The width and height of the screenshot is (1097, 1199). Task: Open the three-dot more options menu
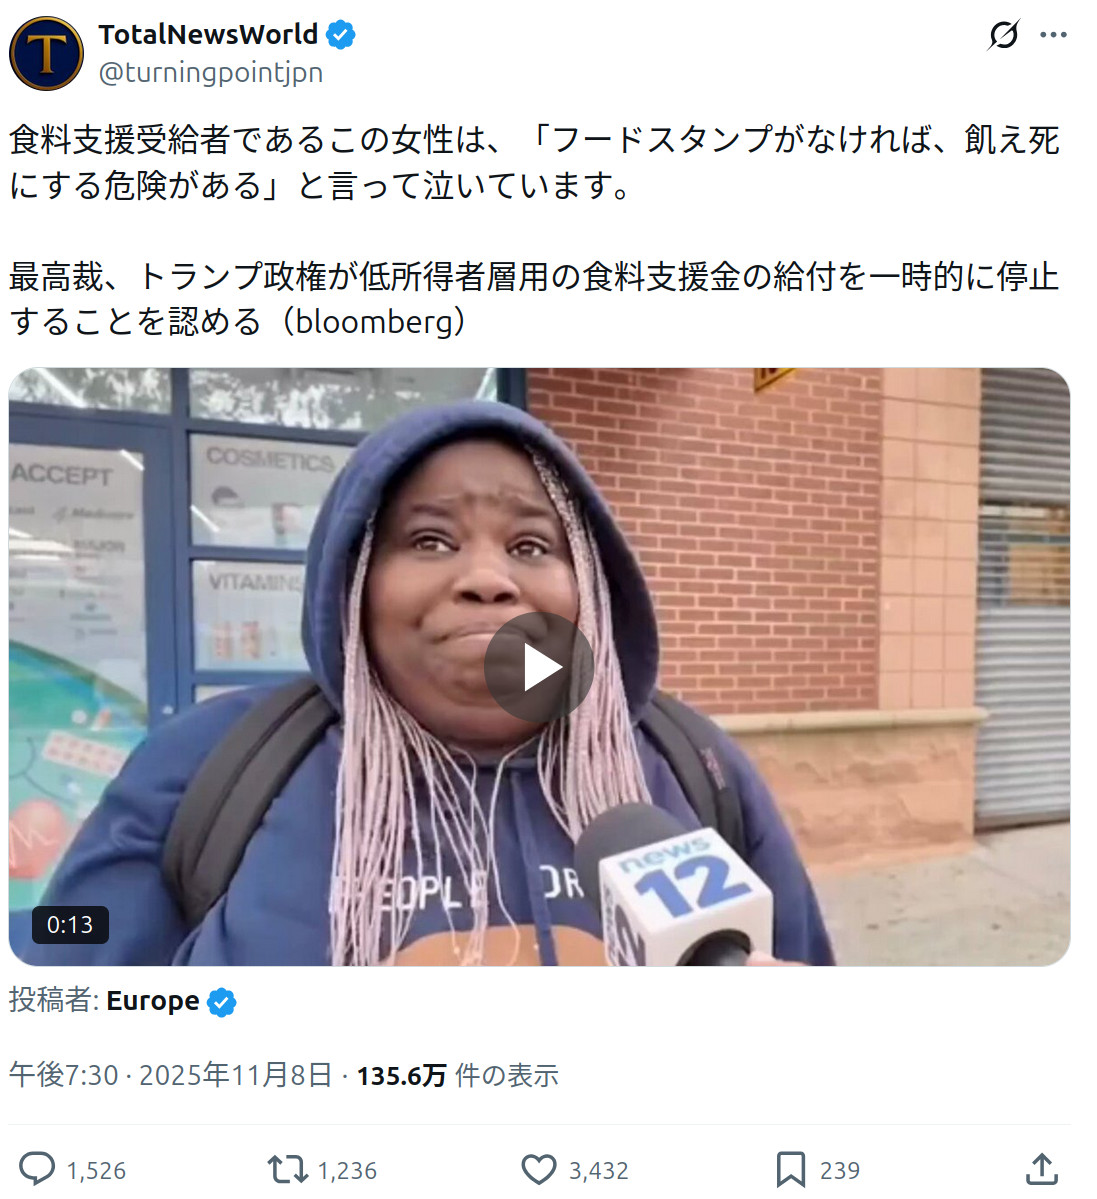click(x=1053, y=34)
